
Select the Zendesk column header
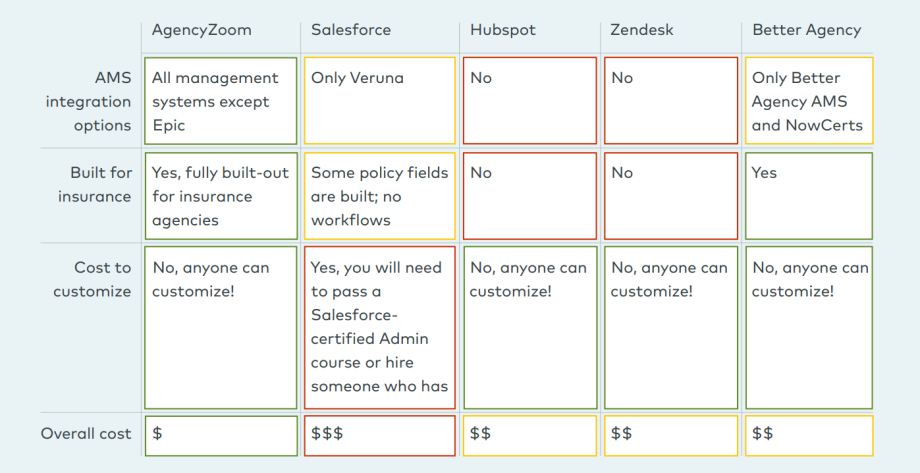(641, 30)
